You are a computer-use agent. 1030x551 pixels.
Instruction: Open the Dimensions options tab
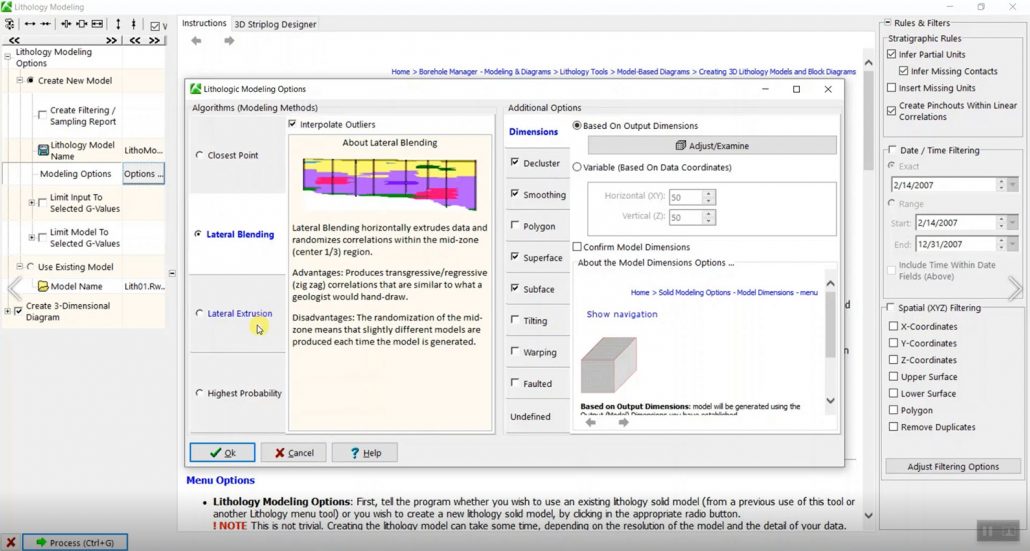pyautogui.click(x=533, y=132)
